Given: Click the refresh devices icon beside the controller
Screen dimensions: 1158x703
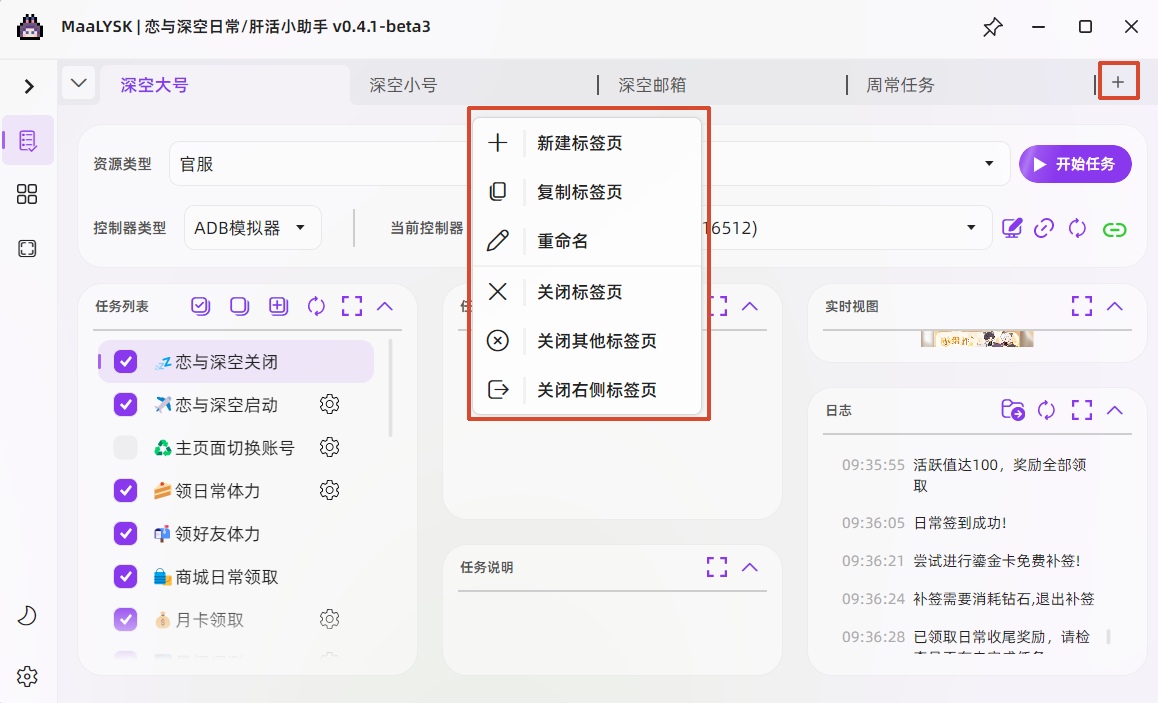Looking at the screenshot, I should pos(1078,228).
